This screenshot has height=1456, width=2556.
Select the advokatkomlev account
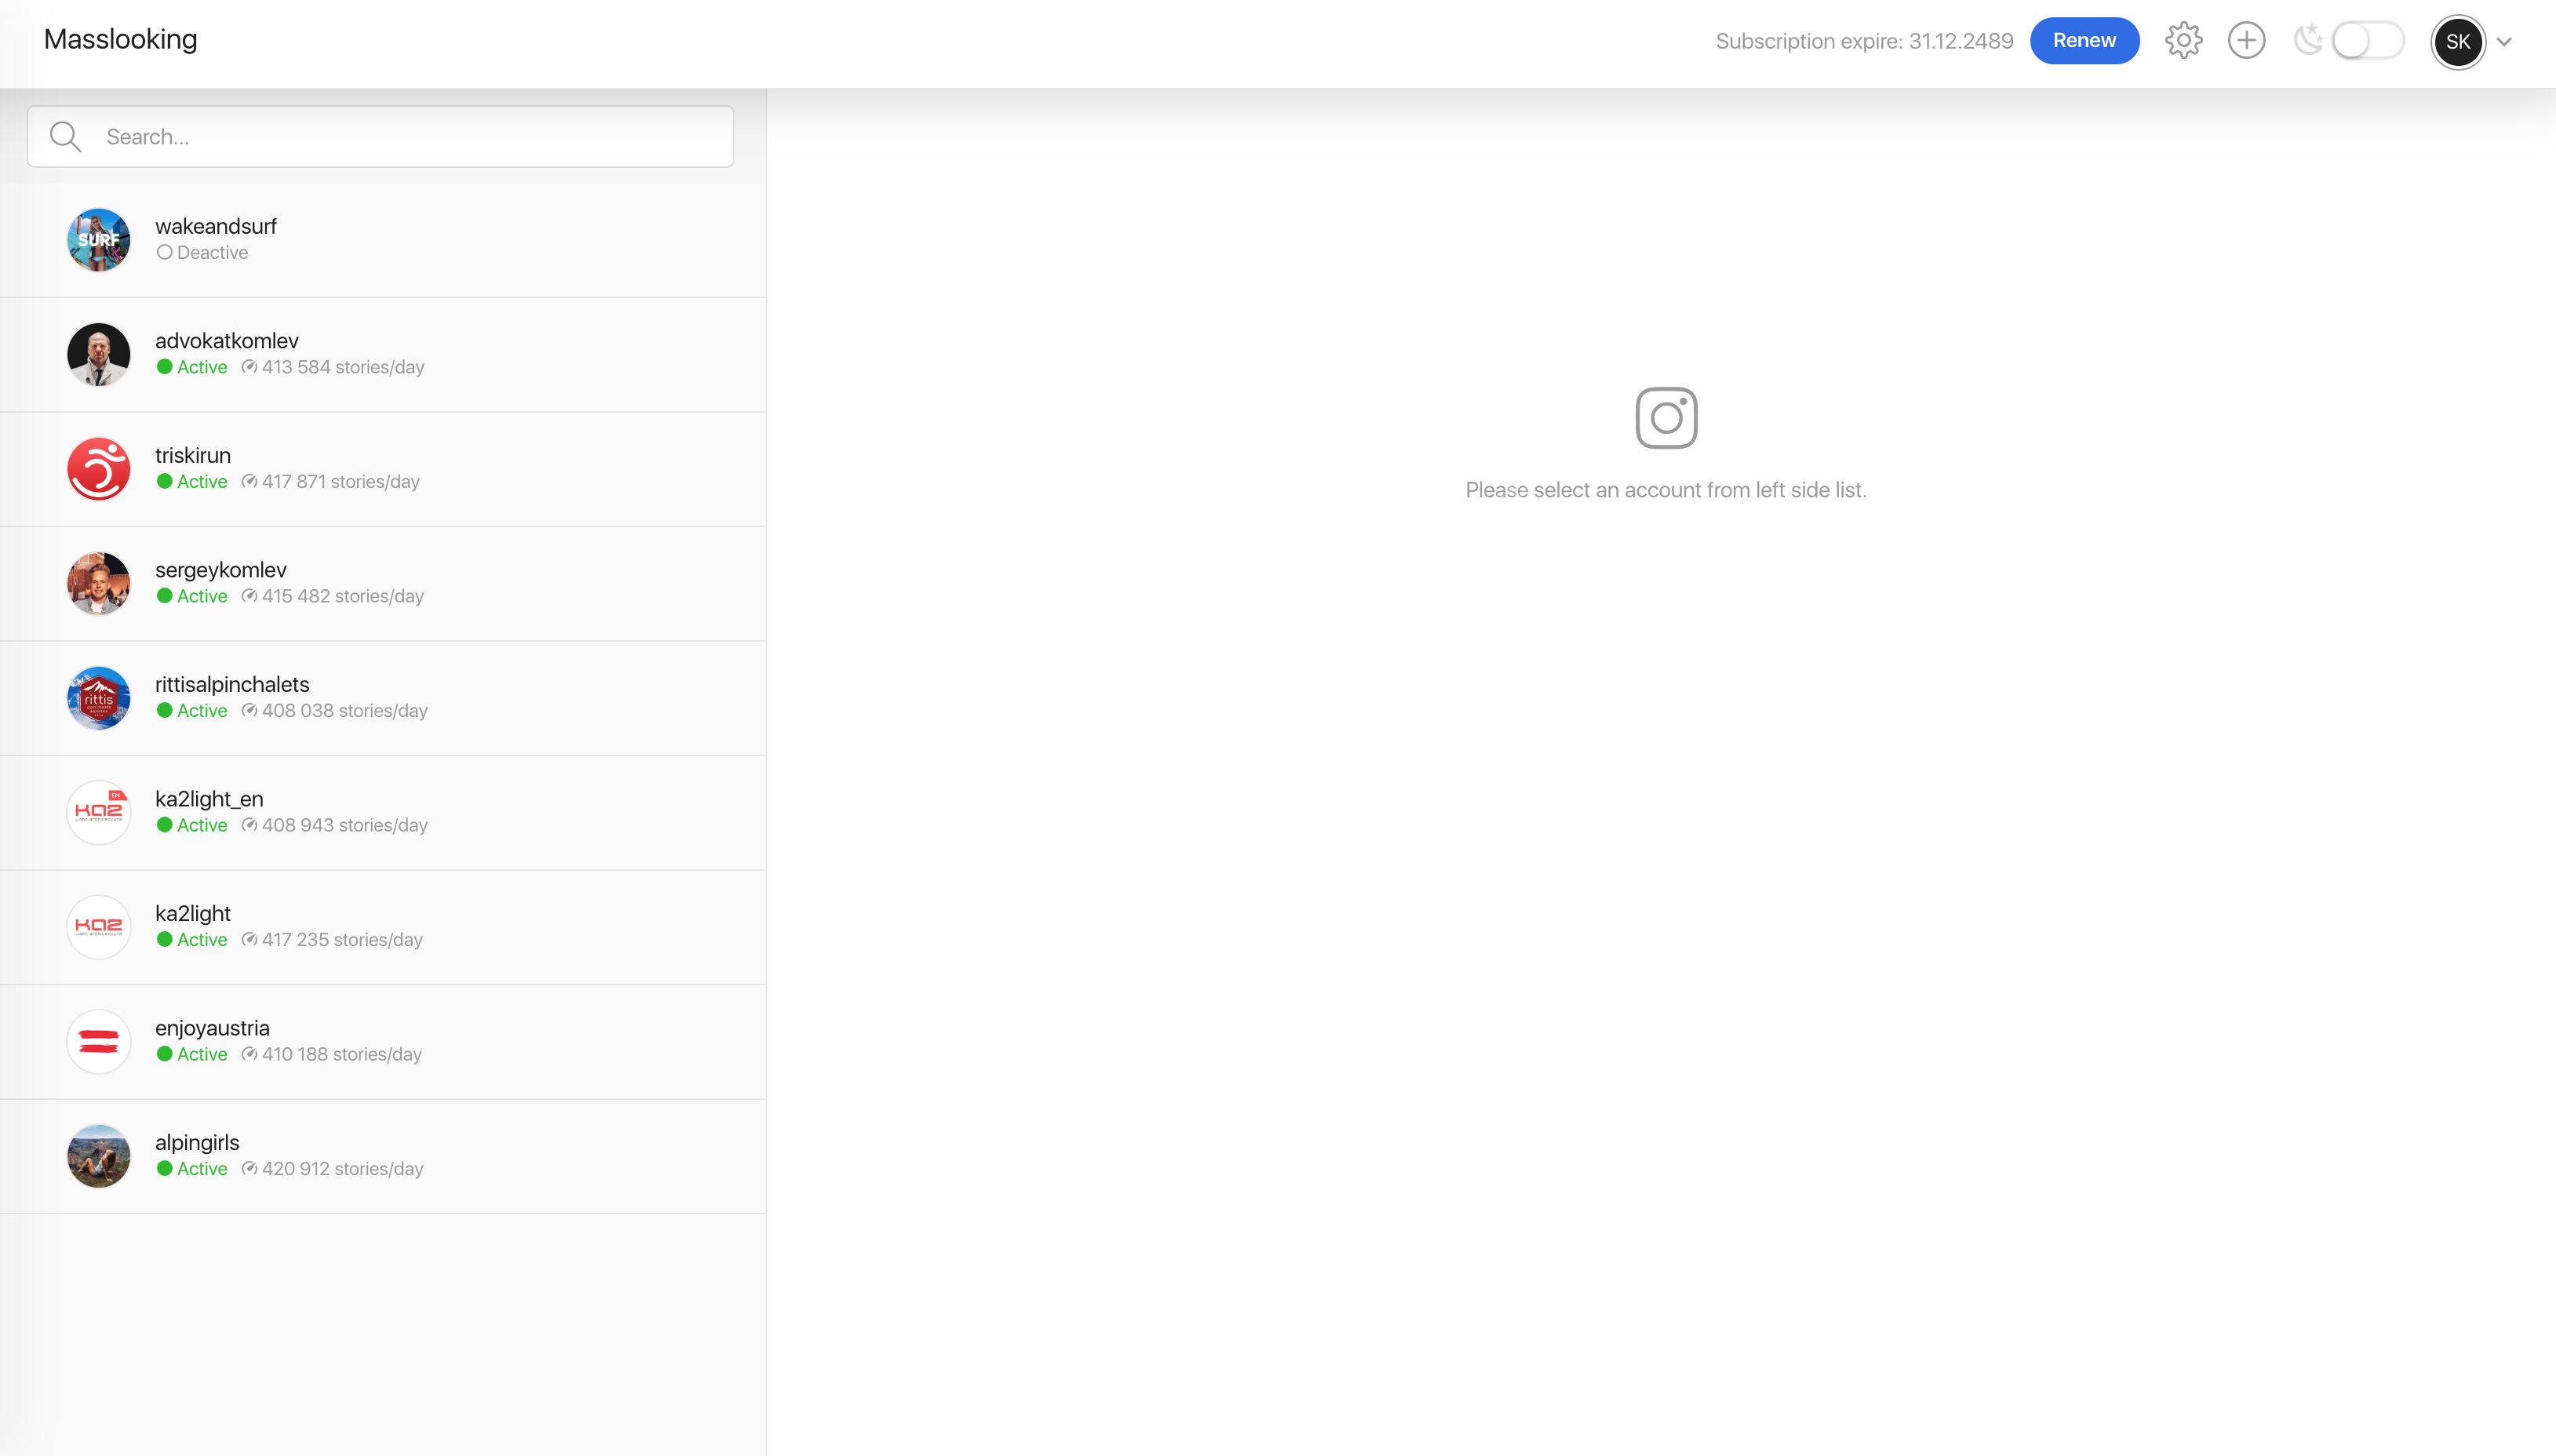[x=383, y=354]
